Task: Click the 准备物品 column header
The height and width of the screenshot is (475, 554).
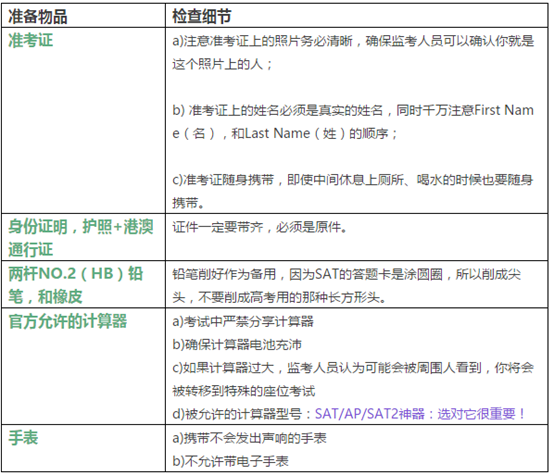Action: 38,17
